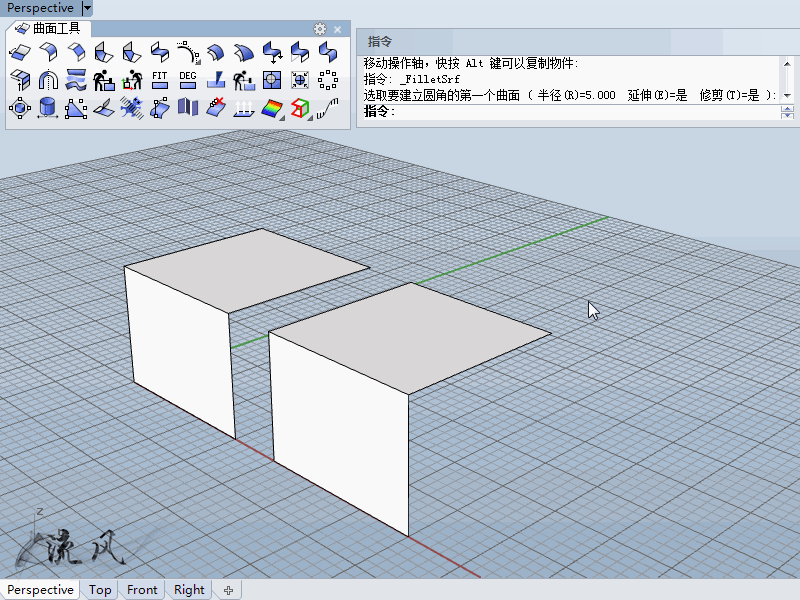Select the Rebuild surface worker icon
The image size is (800, 600).
coord(104,80)
